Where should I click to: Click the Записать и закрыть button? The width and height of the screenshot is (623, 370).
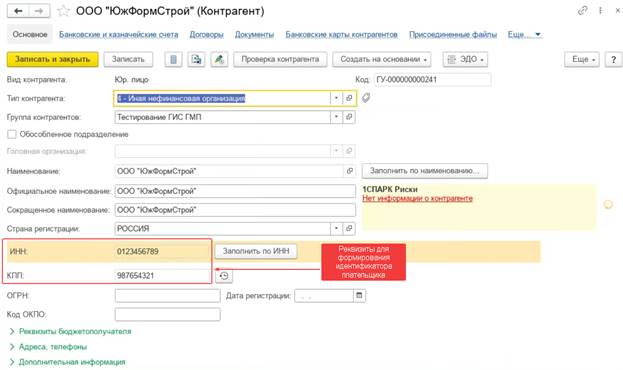point(52,60)
